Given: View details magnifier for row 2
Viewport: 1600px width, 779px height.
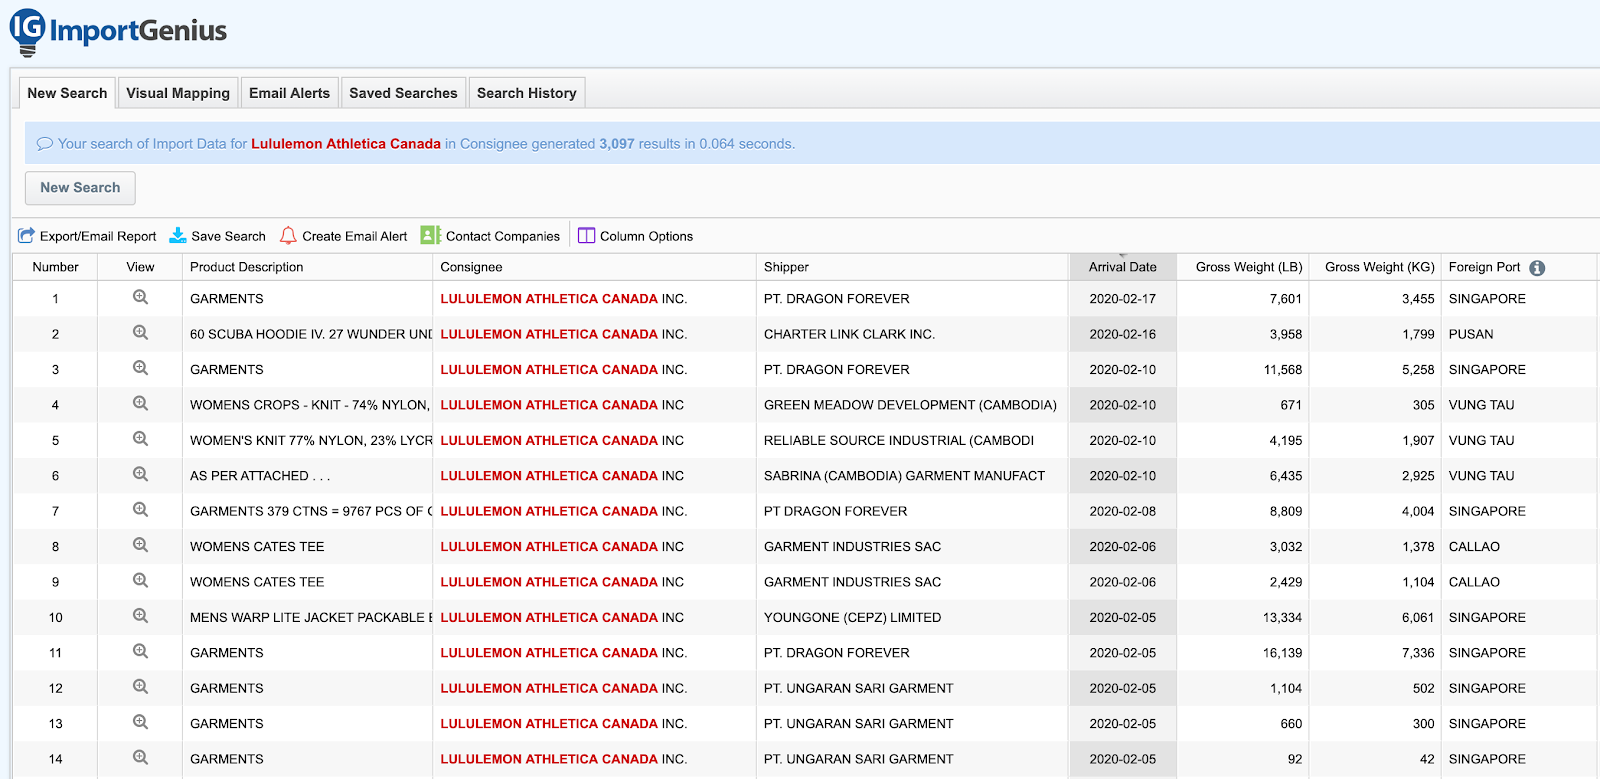Looking at the screenshot, I should [x=141, y=333].
